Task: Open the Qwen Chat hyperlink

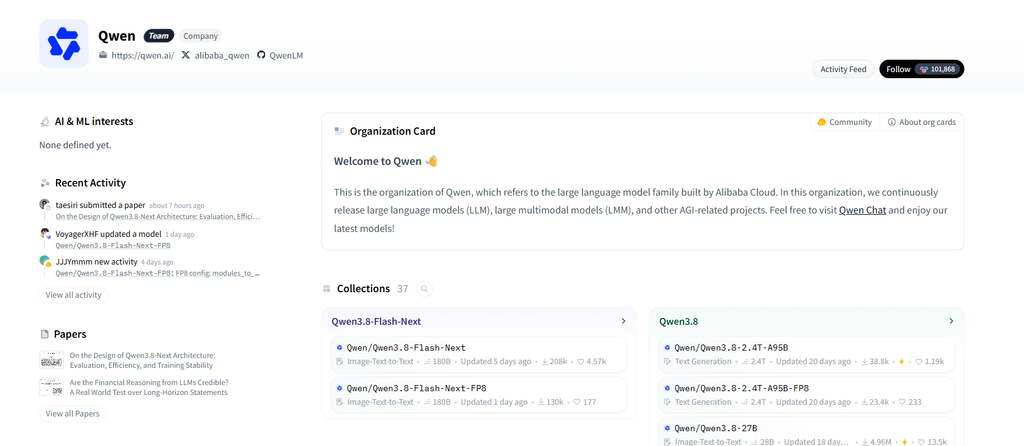Action: 862,211
